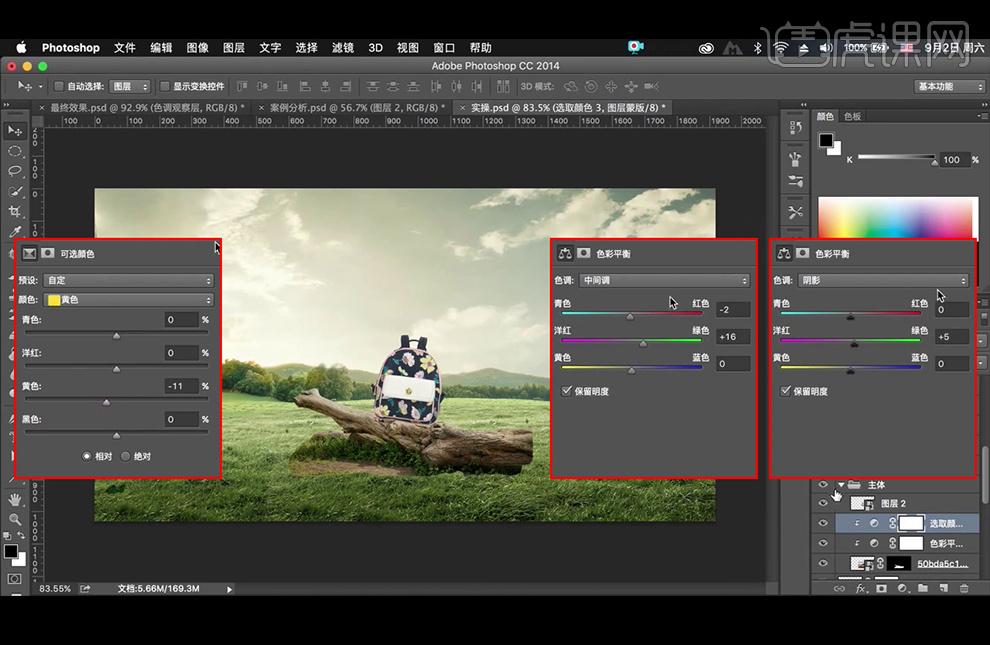
Task: Select the Zoom tool
Action: 15,519
